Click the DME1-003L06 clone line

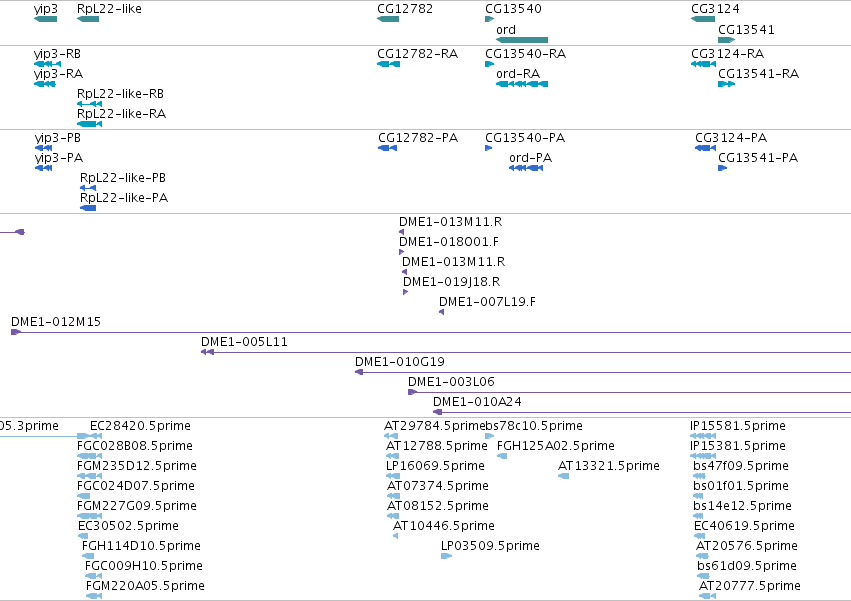pos(630,392)
